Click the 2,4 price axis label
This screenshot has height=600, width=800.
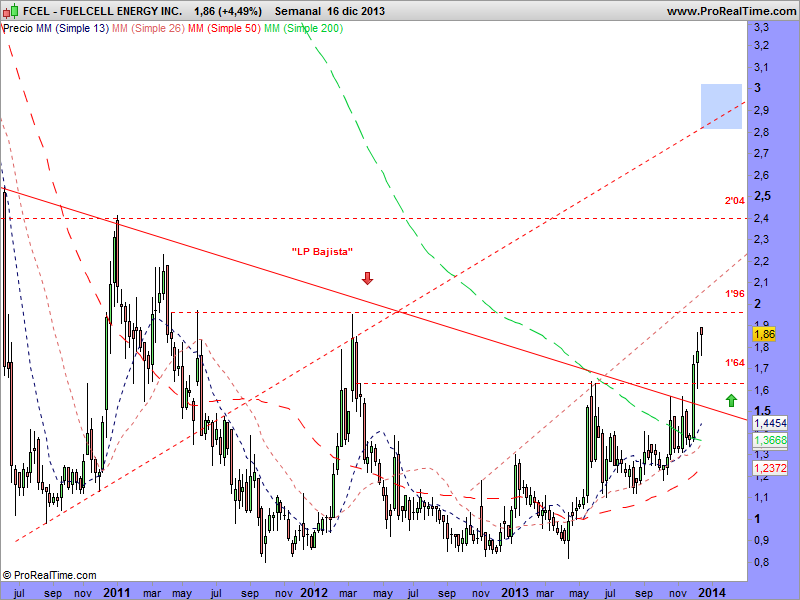pos(761,218)
